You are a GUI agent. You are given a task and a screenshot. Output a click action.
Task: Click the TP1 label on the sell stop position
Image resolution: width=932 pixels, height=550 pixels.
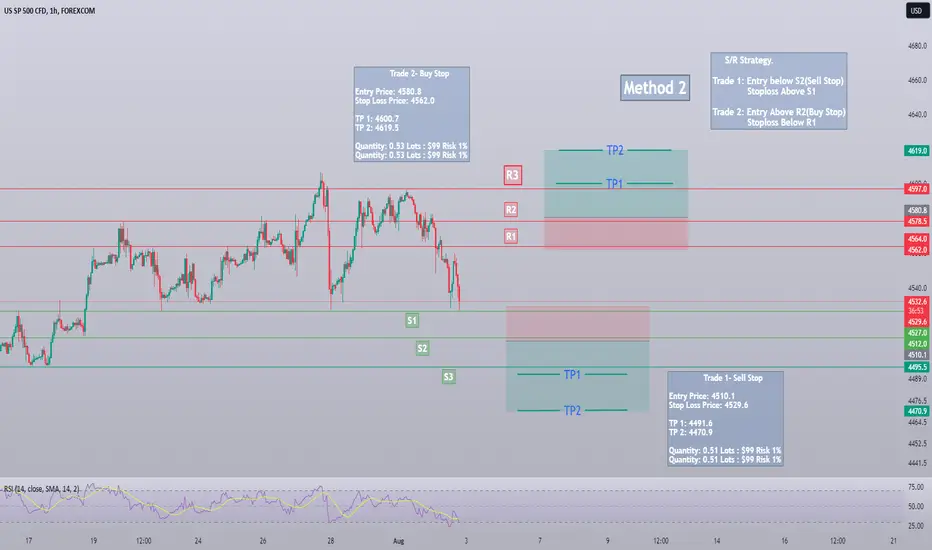coord(572,375)
